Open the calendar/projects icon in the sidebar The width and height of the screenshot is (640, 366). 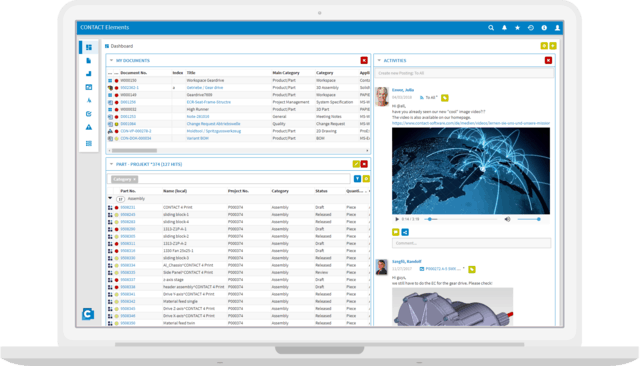89,87
